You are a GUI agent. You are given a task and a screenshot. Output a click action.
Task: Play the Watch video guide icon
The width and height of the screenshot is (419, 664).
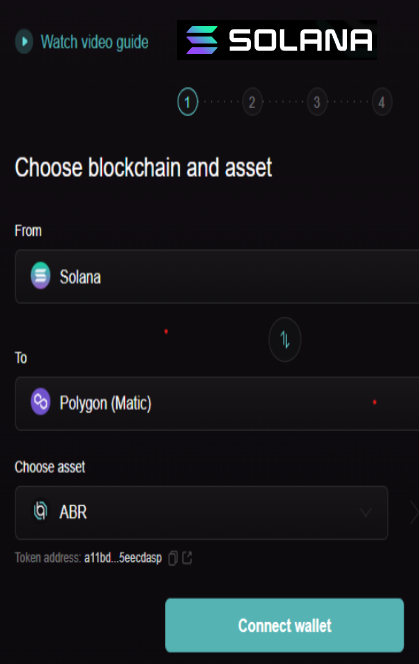coord(24,42)
